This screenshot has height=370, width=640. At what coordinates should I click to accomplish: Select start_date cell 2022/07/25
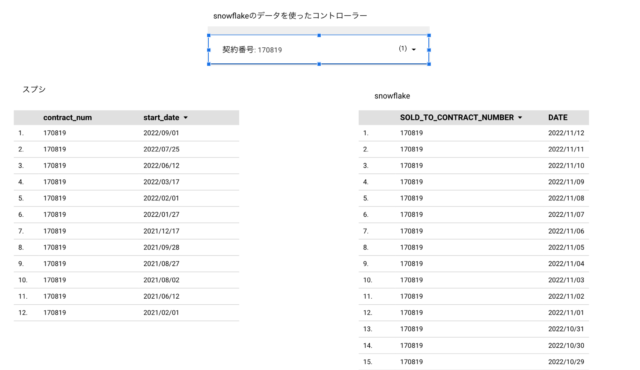(161, 149)
